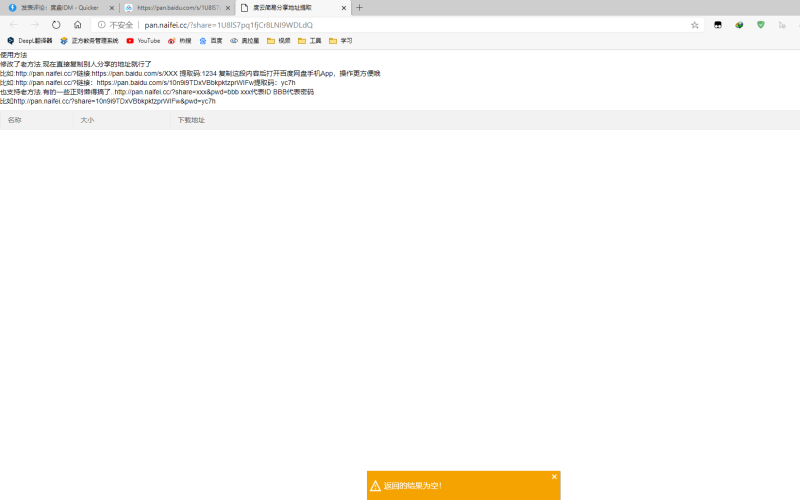The image size is (800, 500).
Task: Close the active 度云简易分享地址提取 tab
Action: [343, 8]
